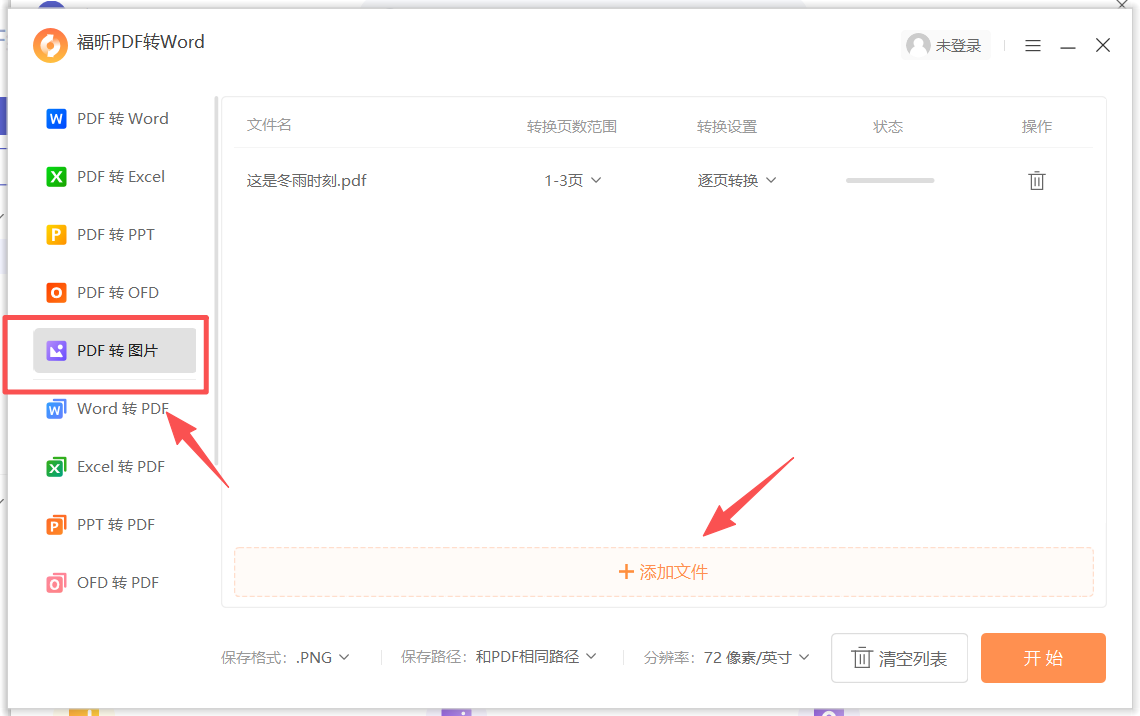
Task: Switch to the PPT 转 PDF converter
Action: (110, 524)
